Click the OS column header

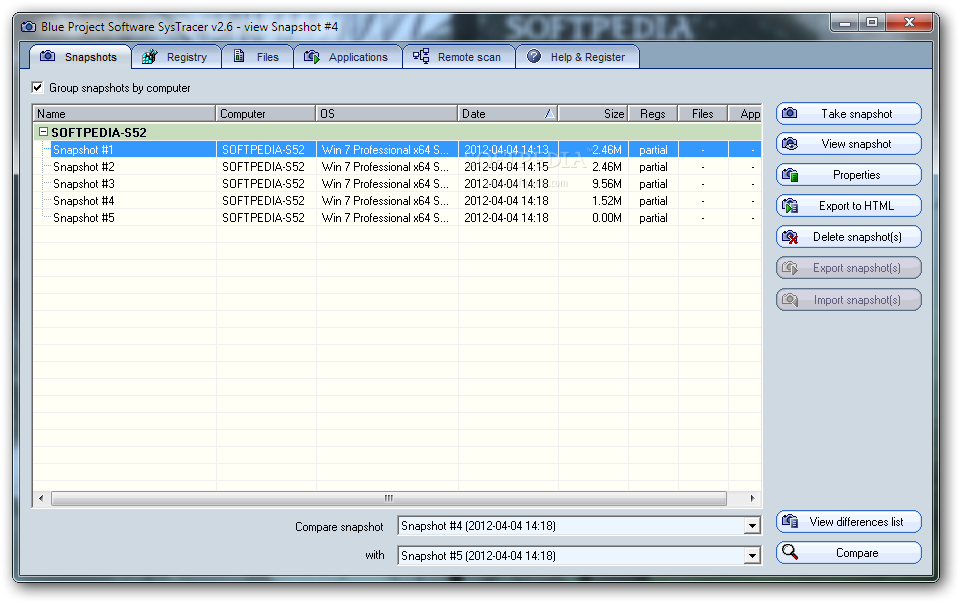[x=387, y=114]
